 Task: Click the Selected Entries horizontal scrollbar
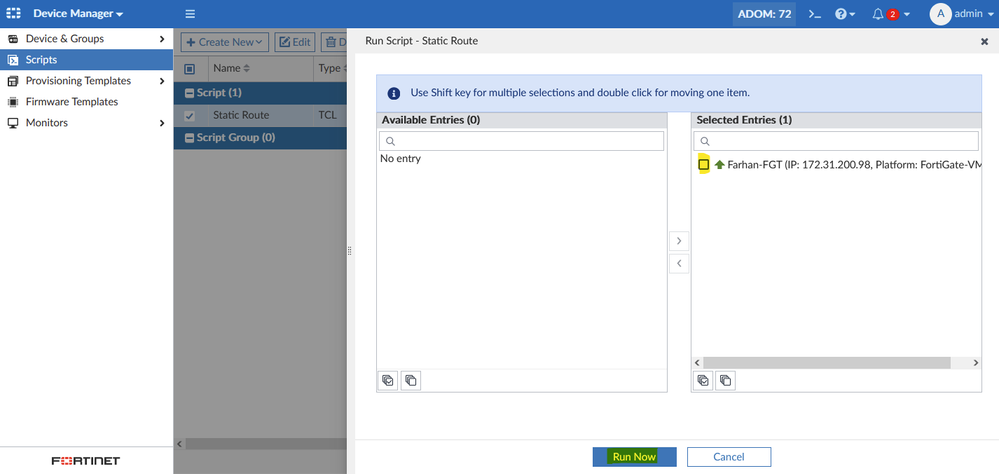click(x=826, y=363)
